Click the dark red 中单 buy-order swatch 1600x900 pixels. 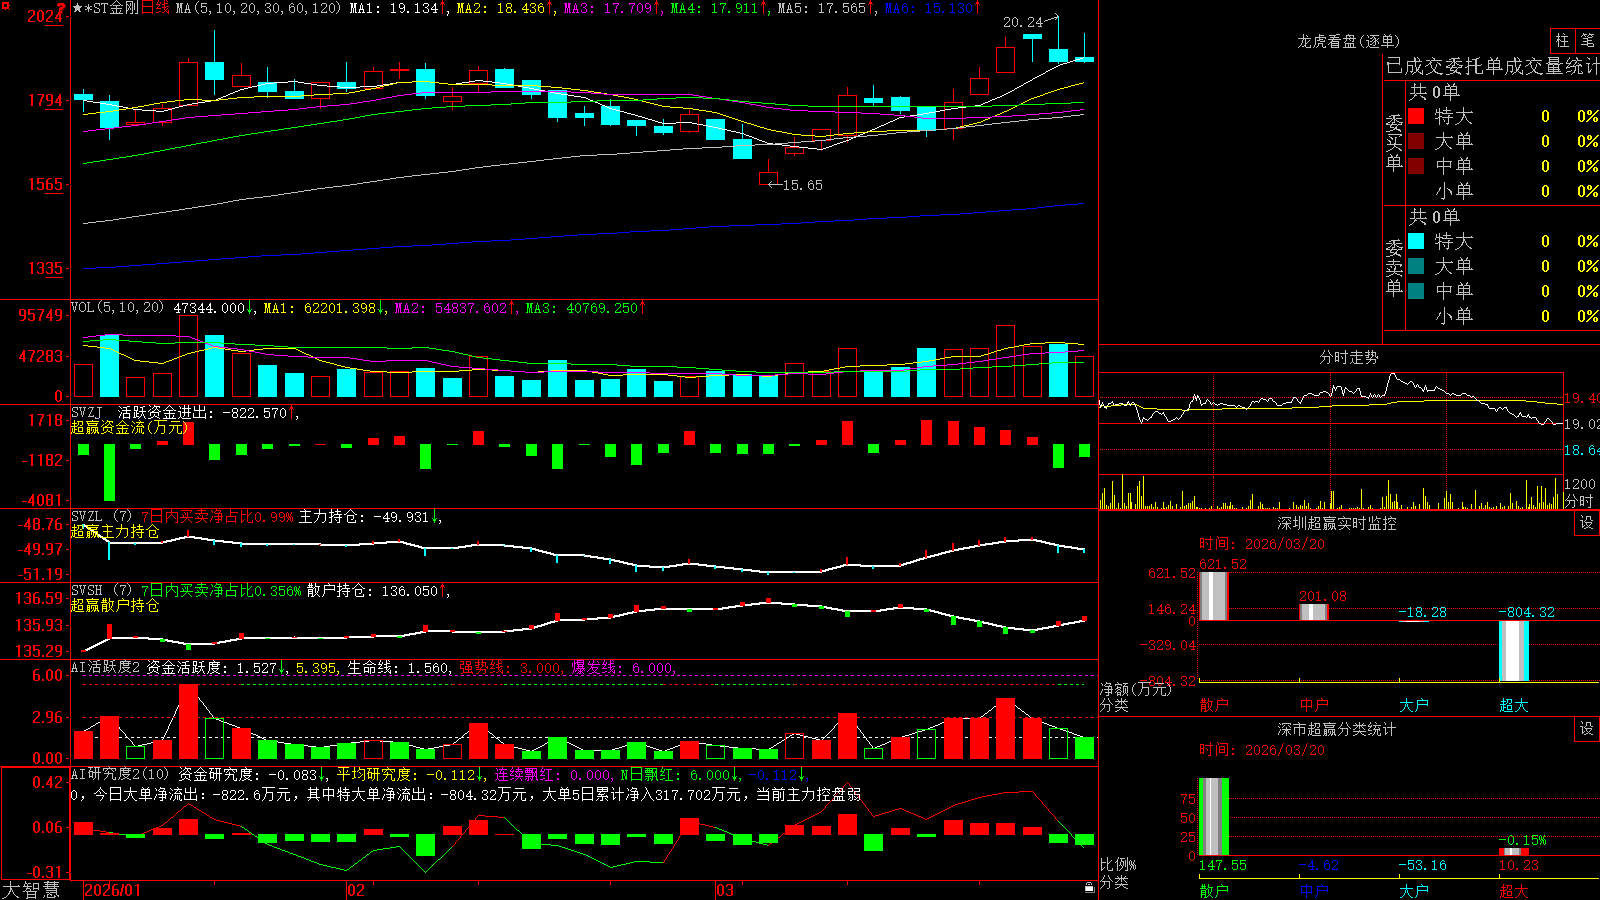pyautogui.click(x=1416, y=166)
